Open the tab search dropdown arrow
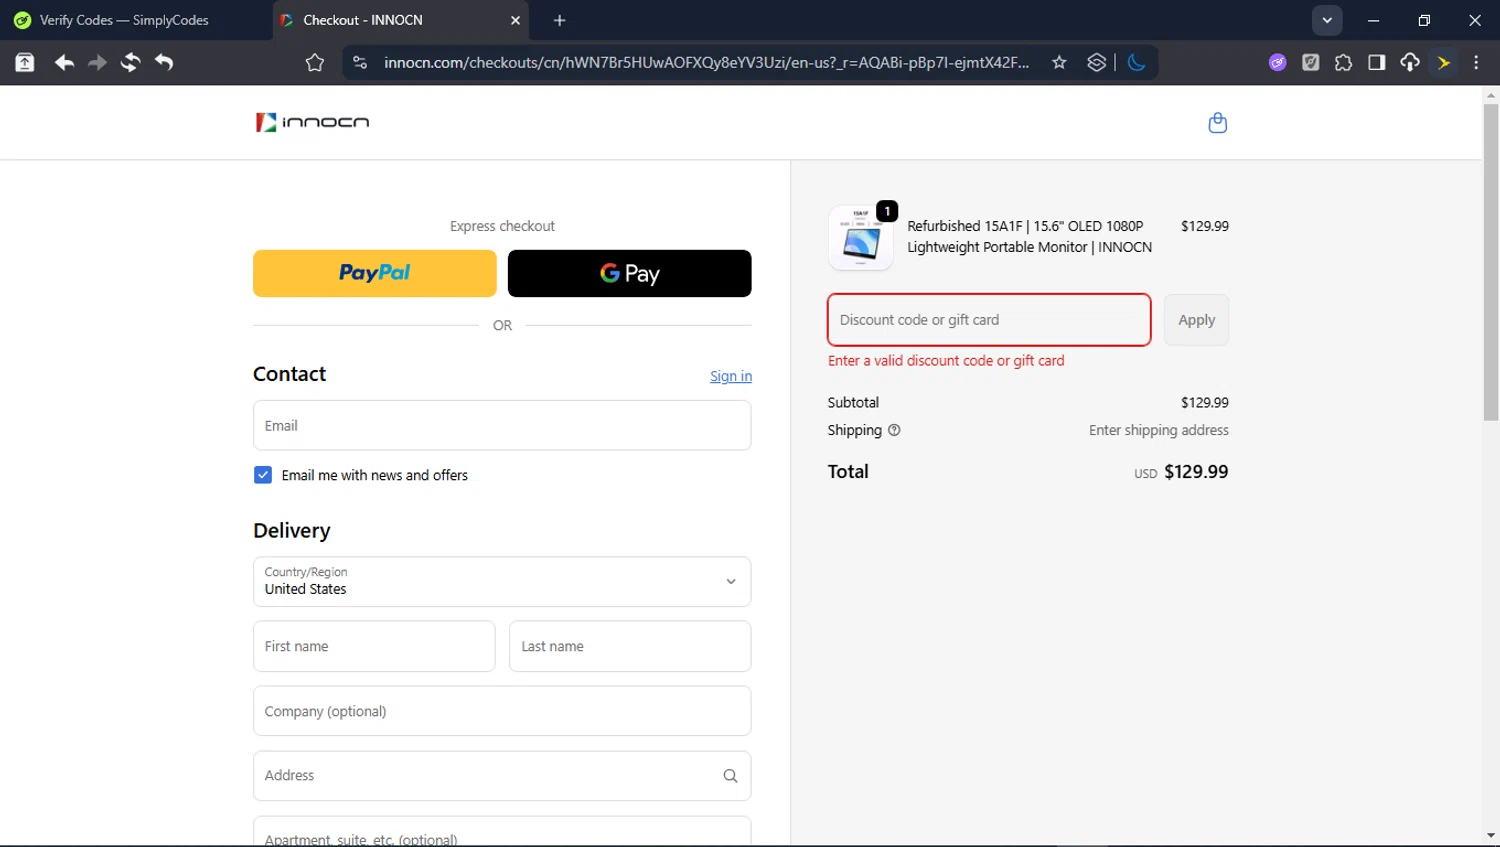 click(1327, 20)
